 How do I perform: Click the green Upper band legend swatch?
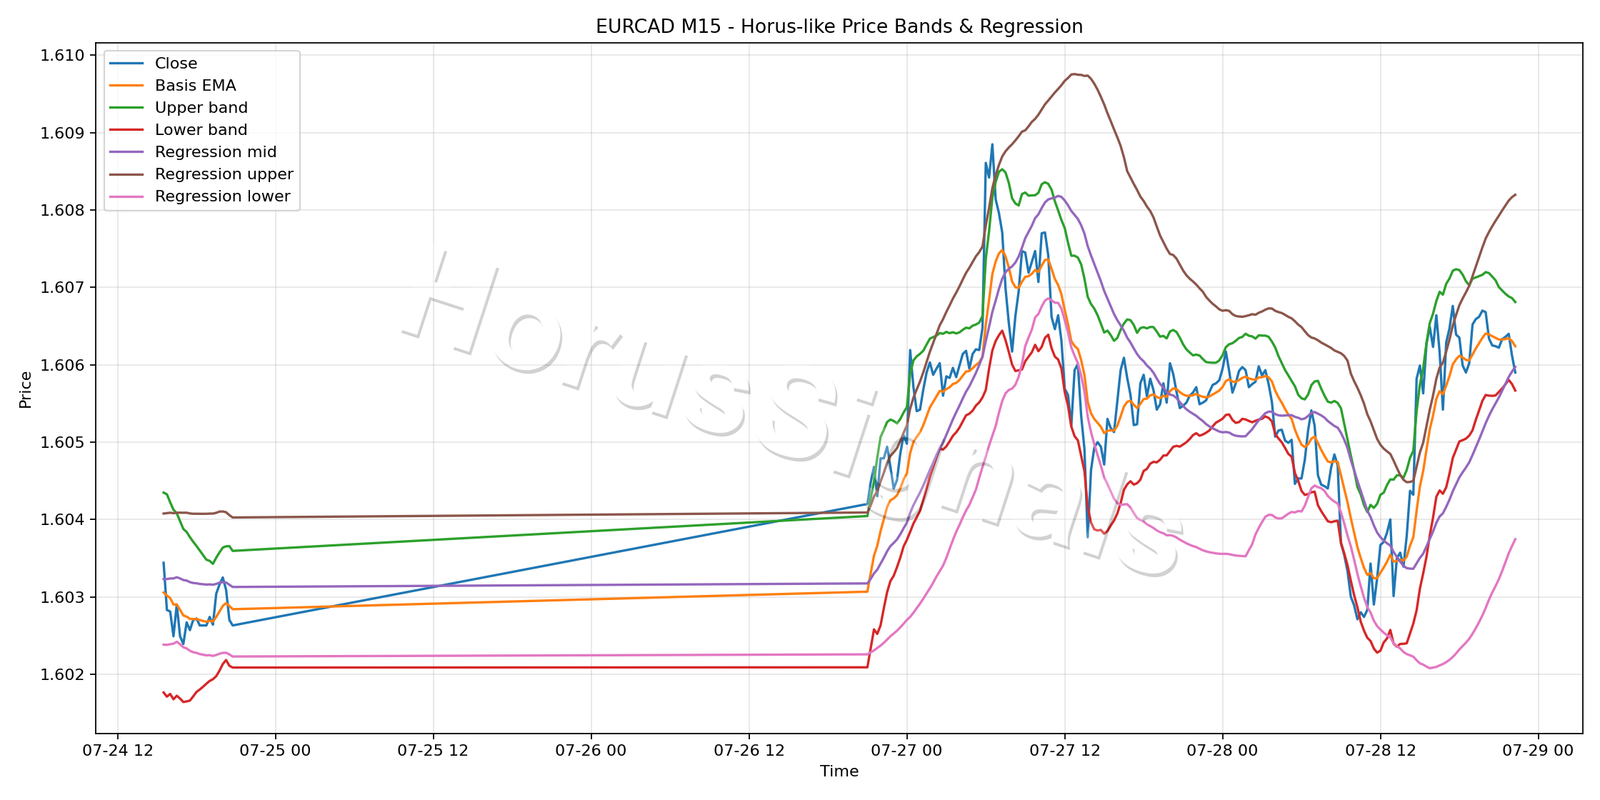coord(127,108)
